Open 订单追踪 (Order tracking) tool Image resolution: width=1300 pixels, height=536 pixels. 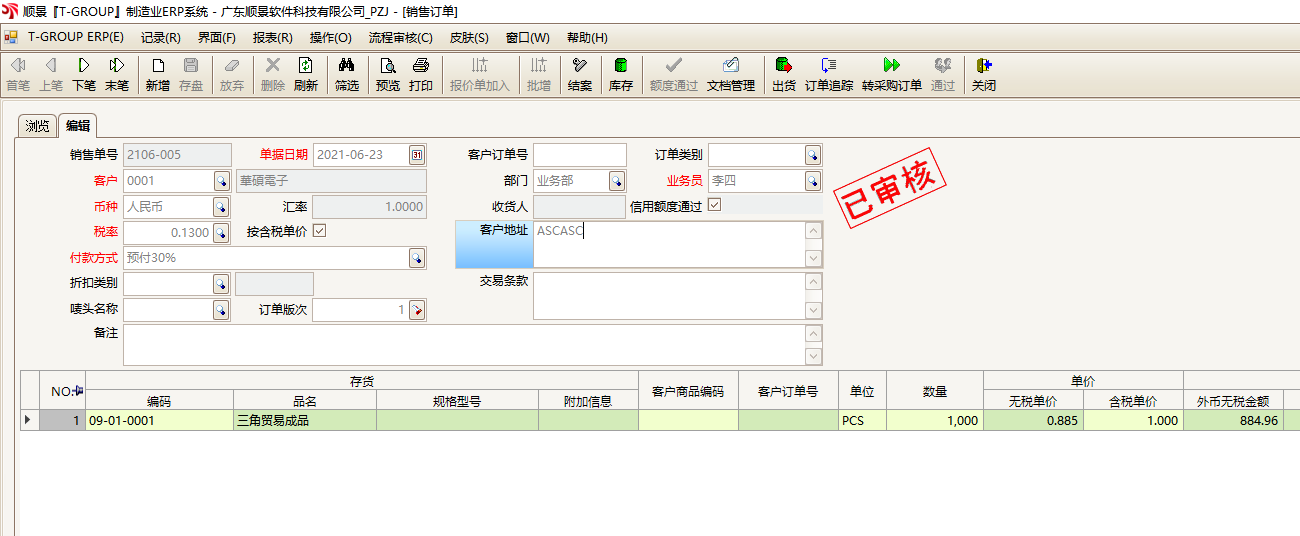pyautogui.click(x=829, y=74)
